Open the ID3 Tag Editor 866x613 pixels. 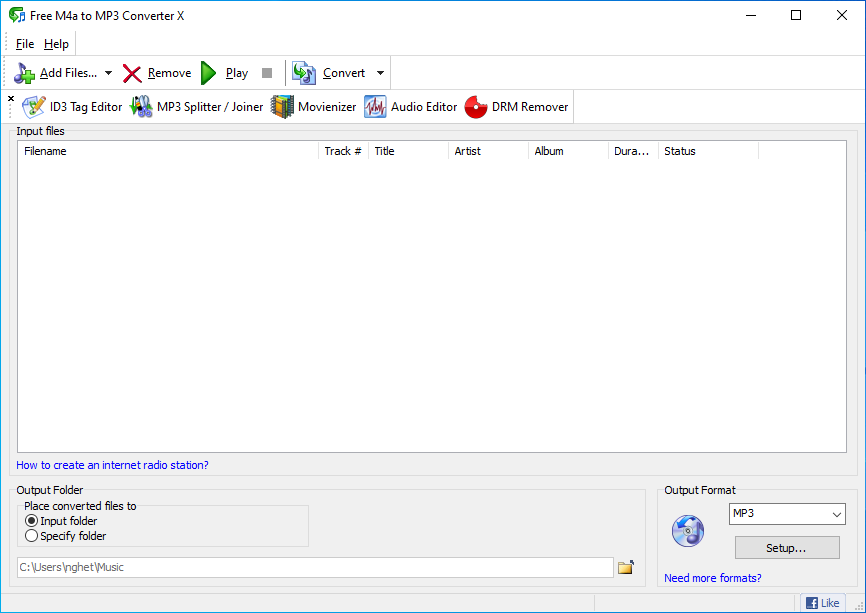(72, 106)
